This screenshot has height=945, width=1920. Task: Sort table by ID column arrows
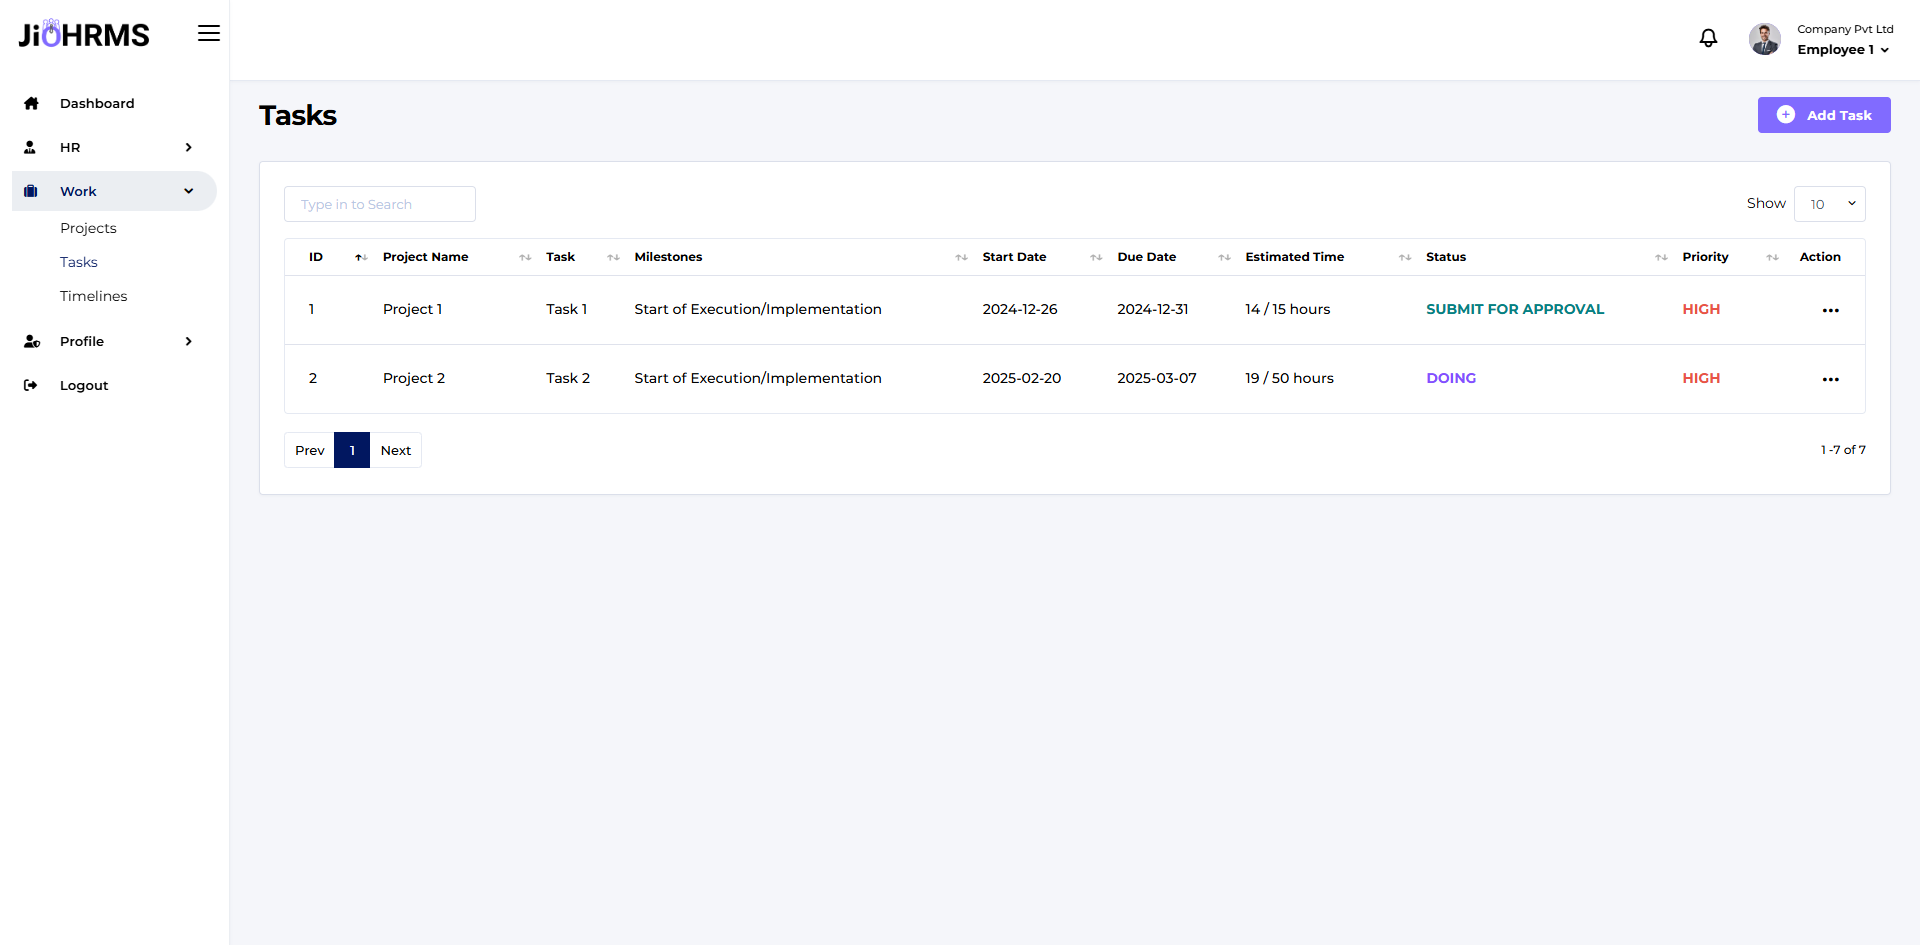(x=361, y=258)
